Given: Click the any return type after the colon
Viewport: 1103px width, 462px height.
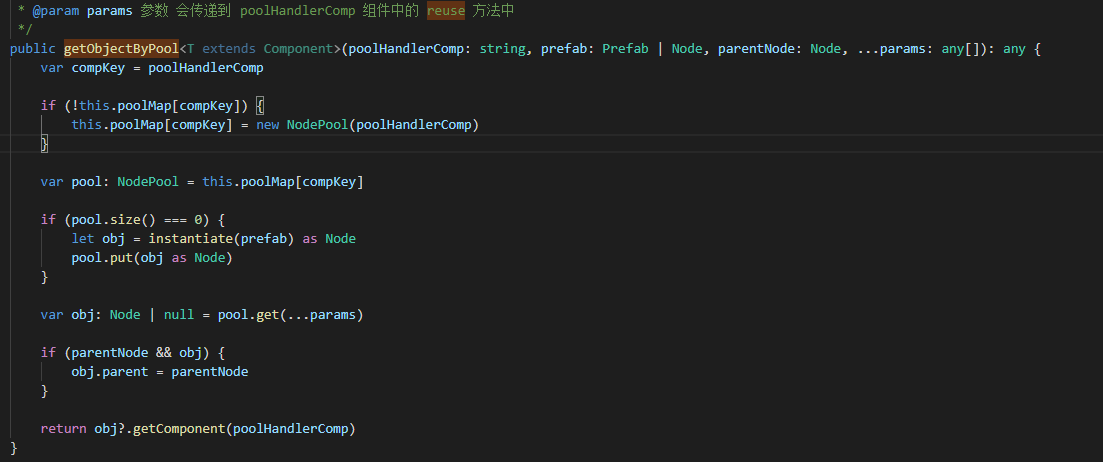Looking at the screenshot, I should pos(1014,48).
